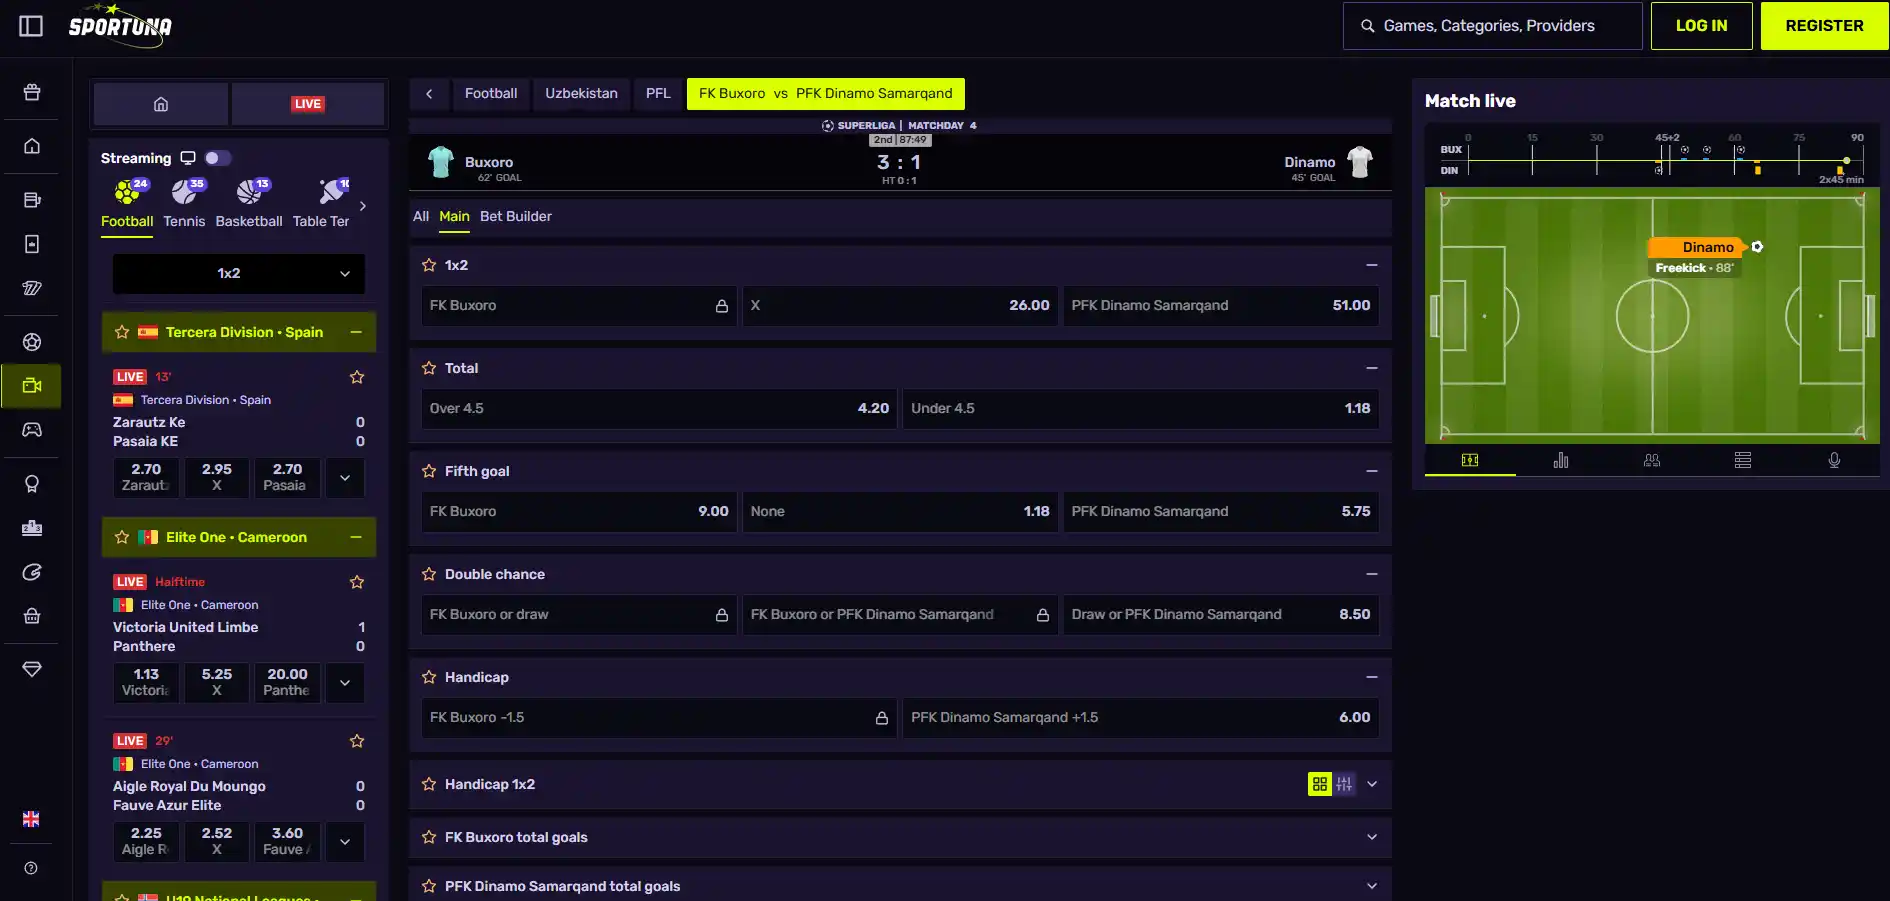
Task: Open the commentary microphone view icon
Action: [x=1834, y=460]
